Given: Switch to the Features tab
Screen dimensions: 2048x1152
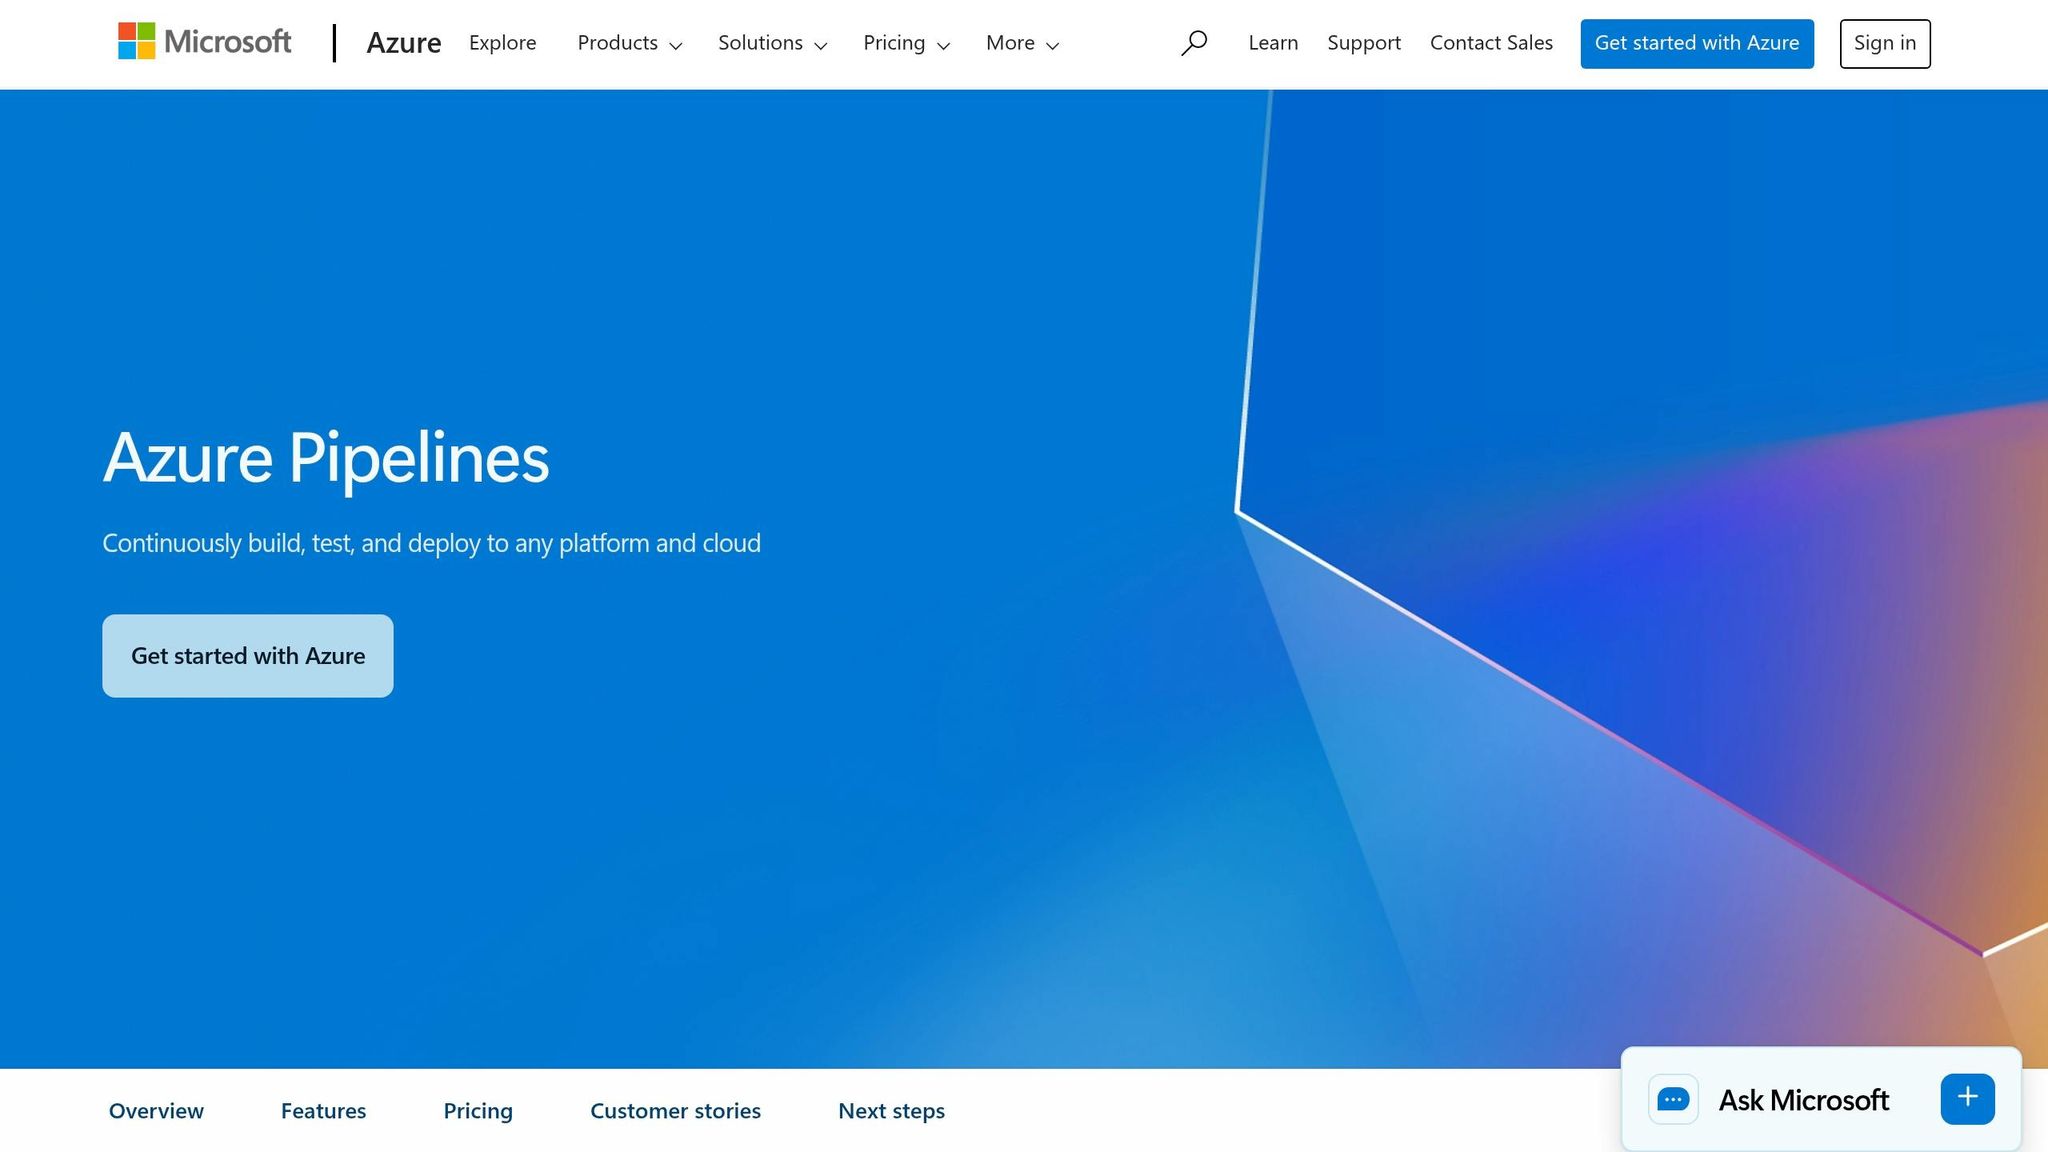Looking at the screenshot, I should [323, 1110].
